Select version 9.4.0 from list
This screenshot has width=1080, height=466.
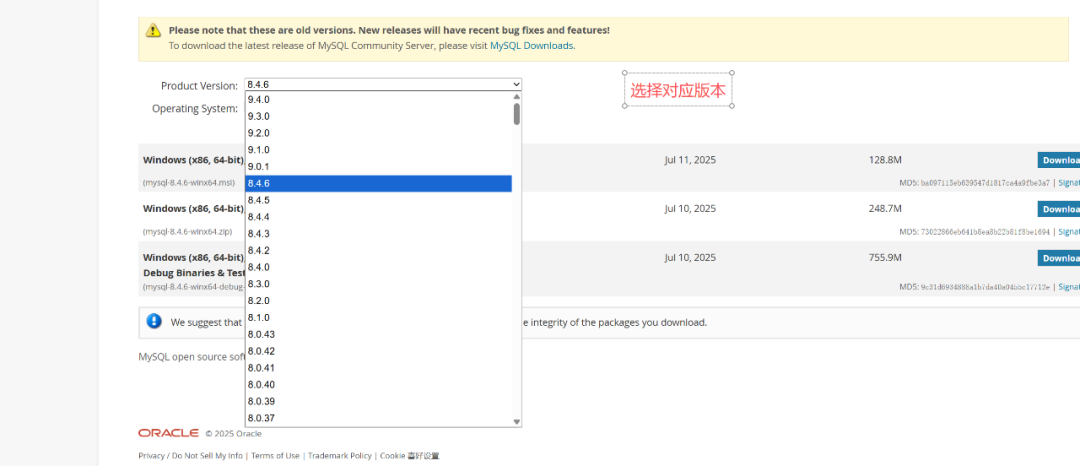(x=378, y=100)
